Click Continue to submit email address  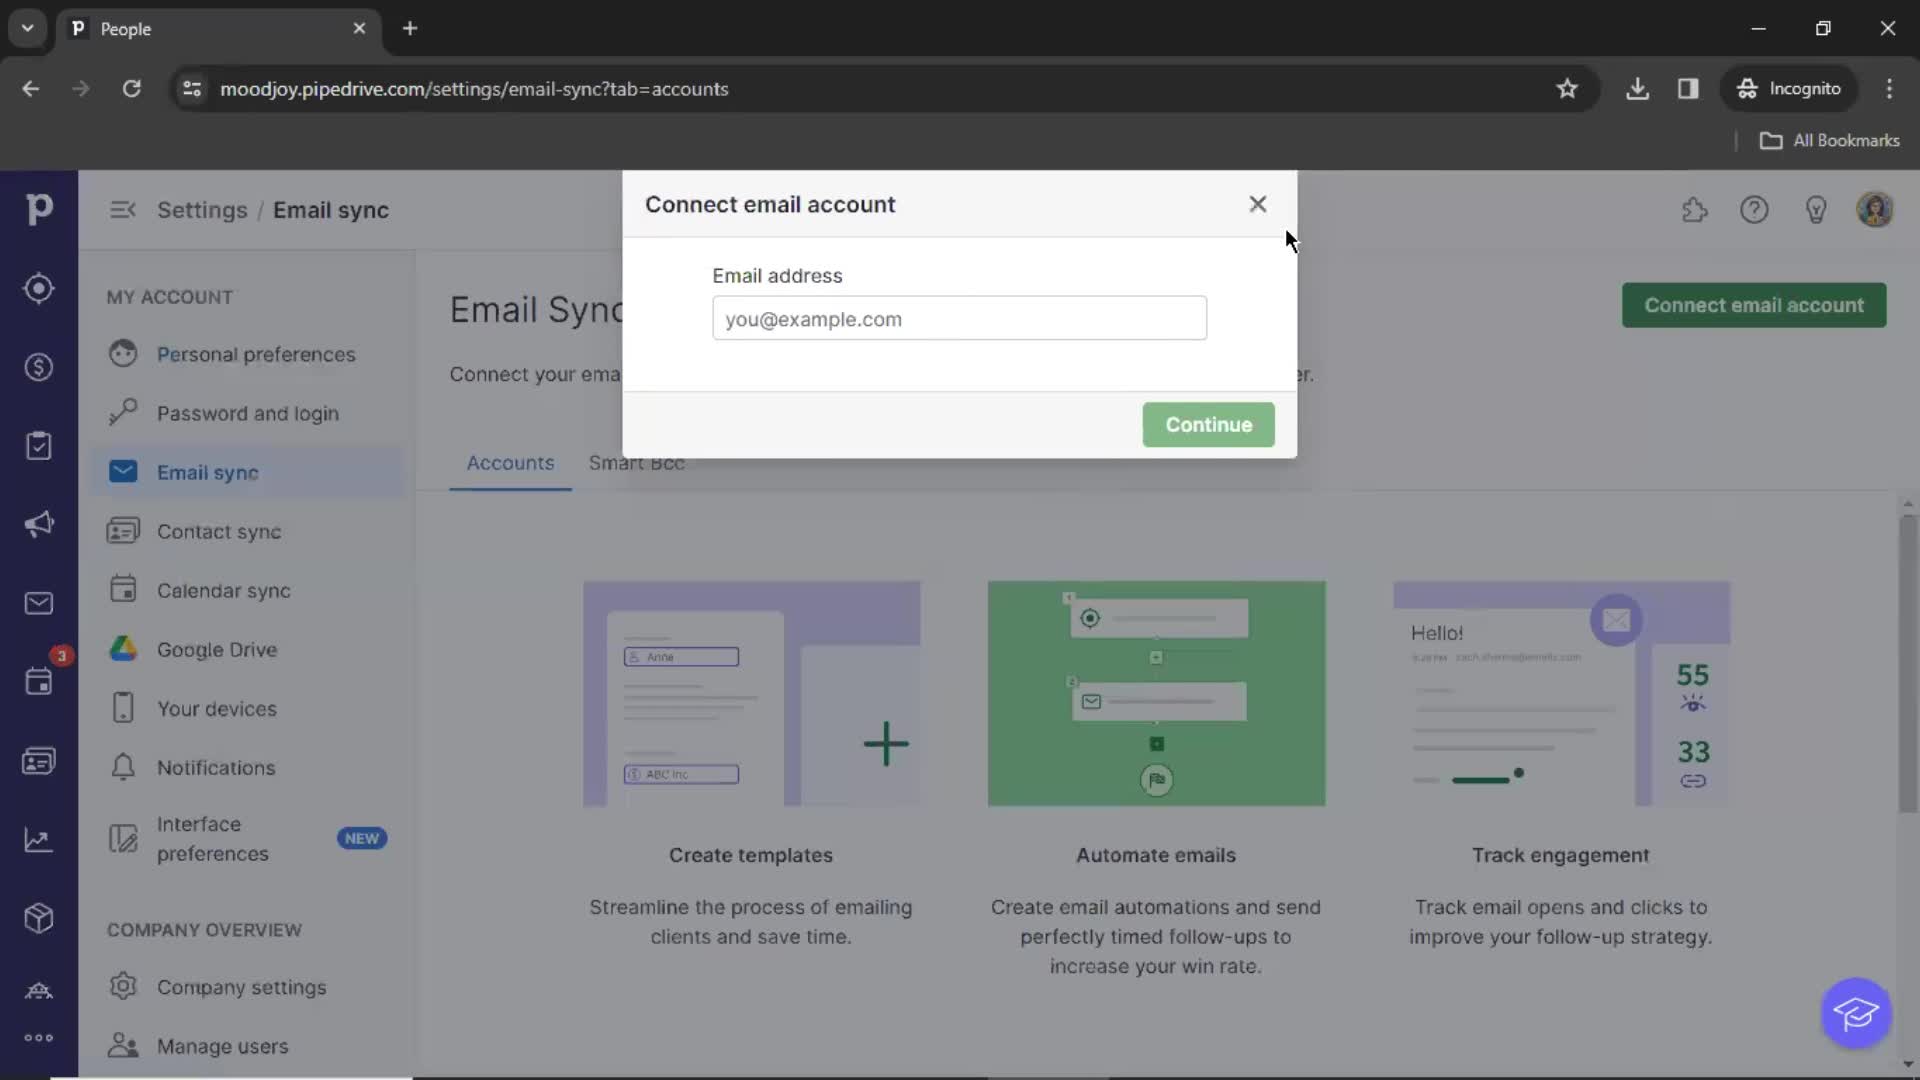pos(1209,425)
